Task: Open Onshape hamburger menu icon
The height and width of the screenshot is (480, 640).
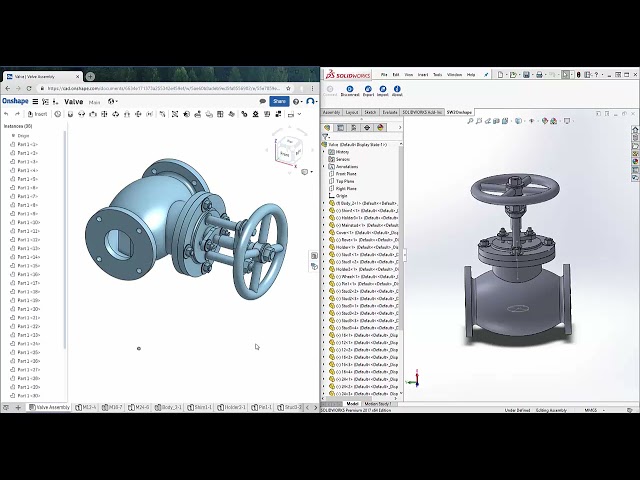Action: (36, 102)
